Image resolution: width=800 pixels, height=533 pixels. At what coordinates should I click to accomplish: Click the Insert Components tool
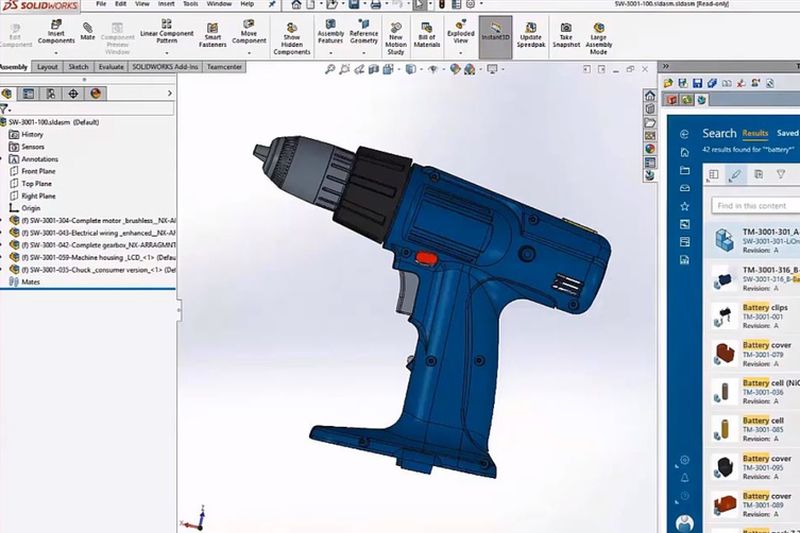tap(56, 32)
